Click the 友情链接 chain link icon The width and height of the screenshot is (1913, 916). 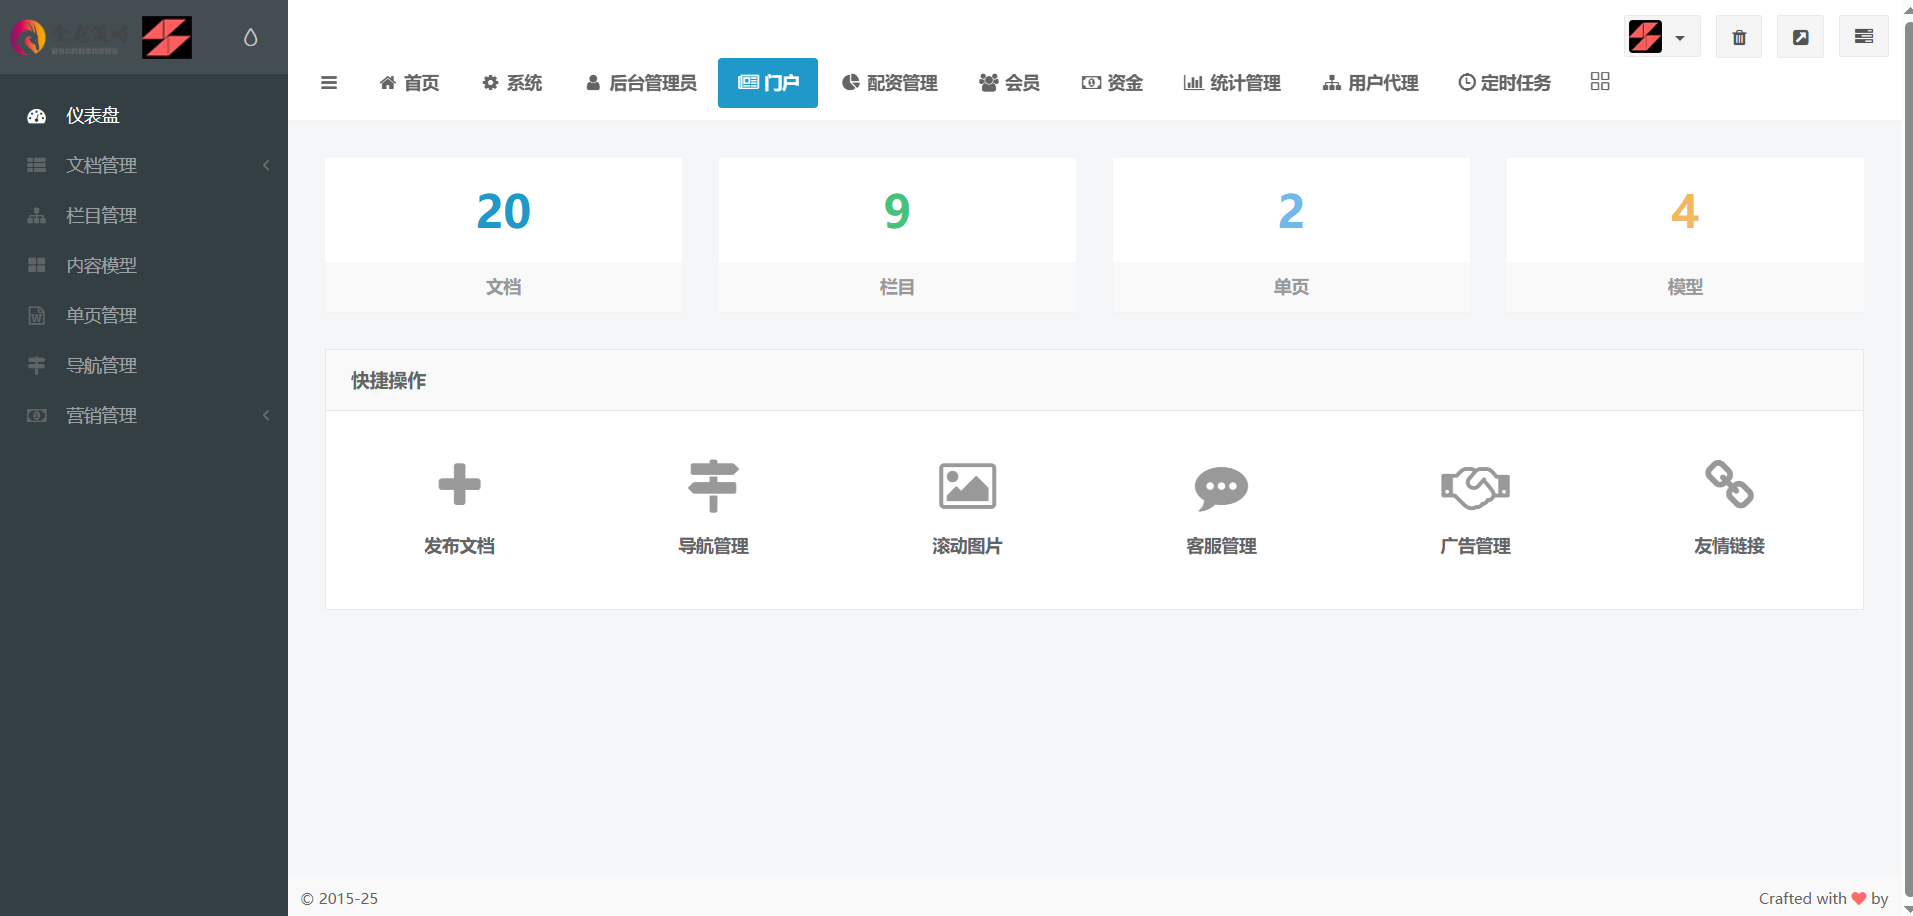[1729, 484]
